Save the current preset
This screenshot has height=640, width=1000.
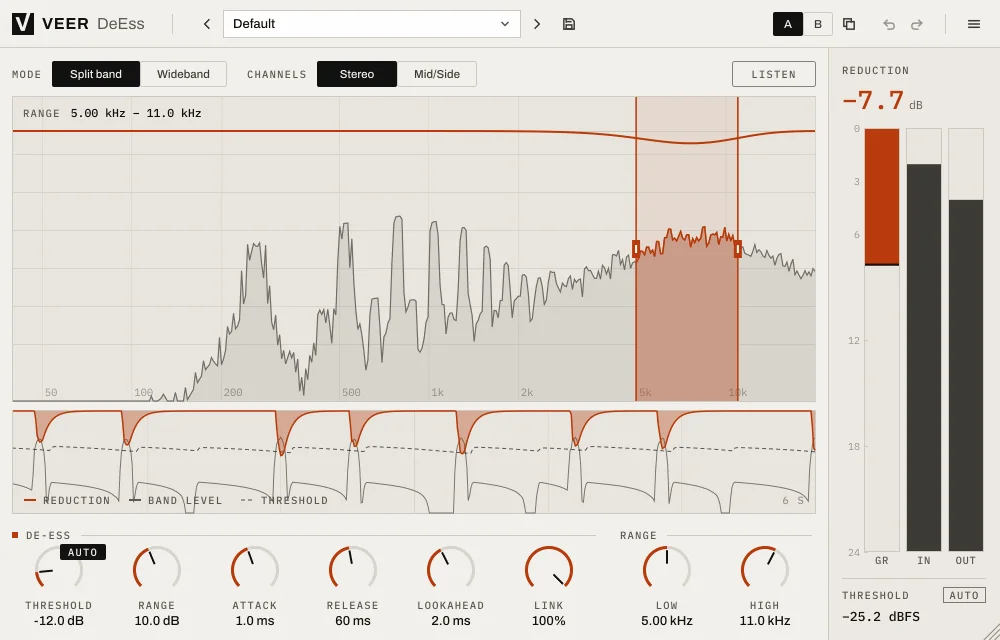click(x=569, y=24)
